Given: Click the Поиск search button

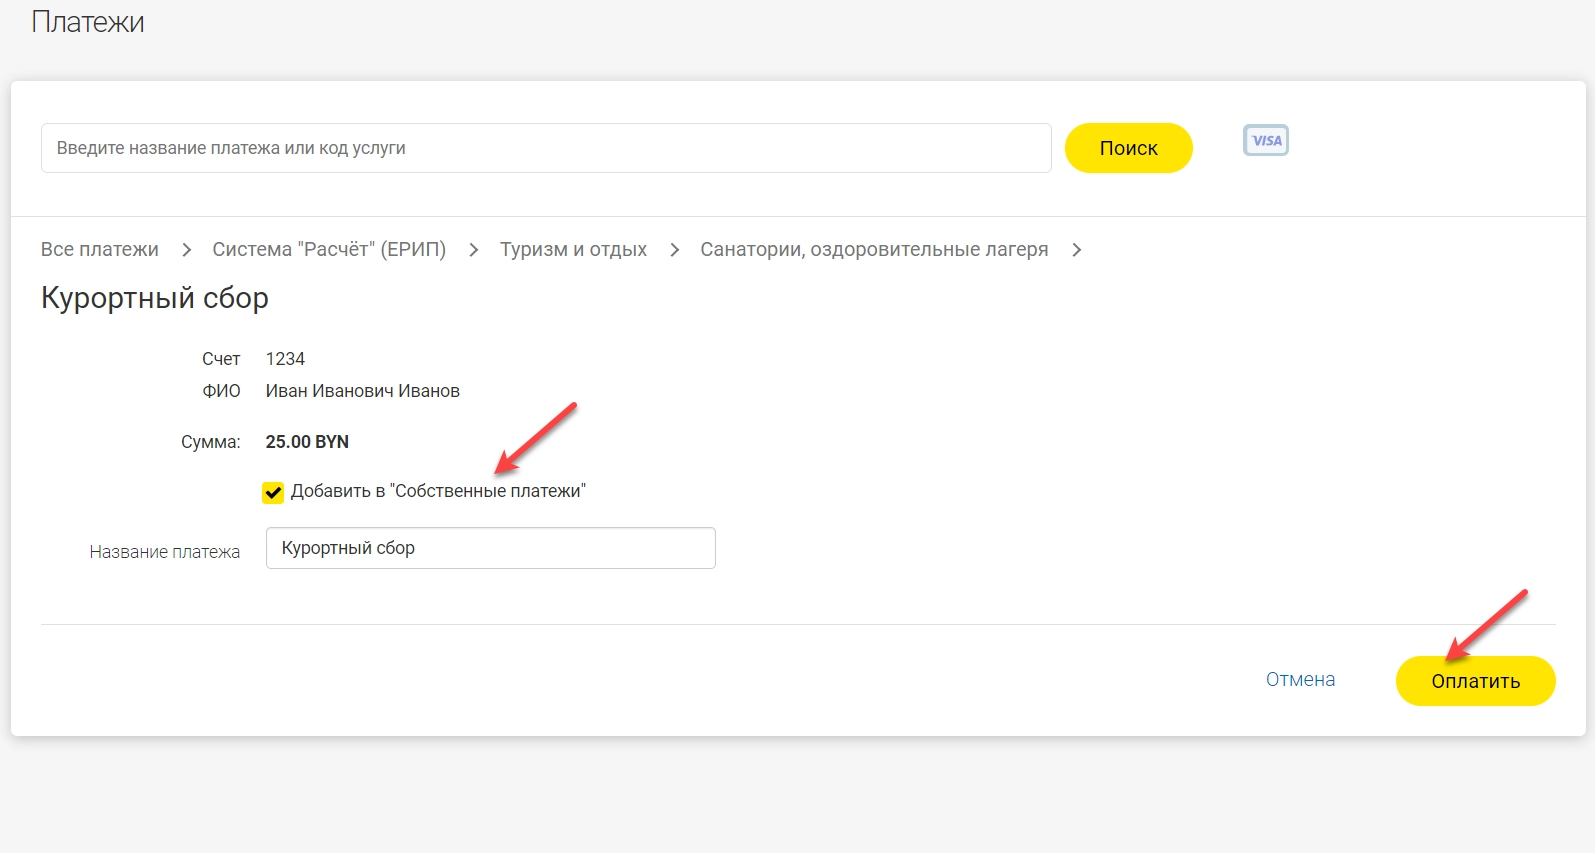Looking at the screenshot, I should pos(1128,148).
